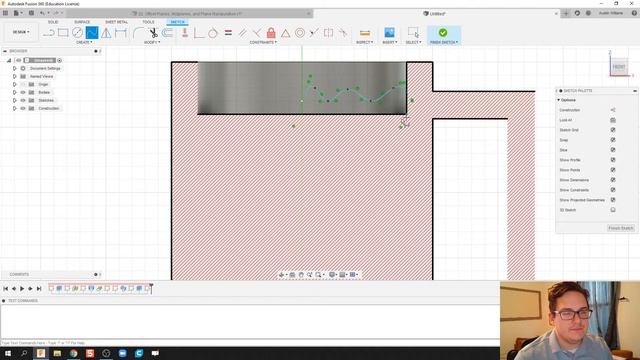Click the Undo arrow
640x360 pixels.
tap(42, 13)
